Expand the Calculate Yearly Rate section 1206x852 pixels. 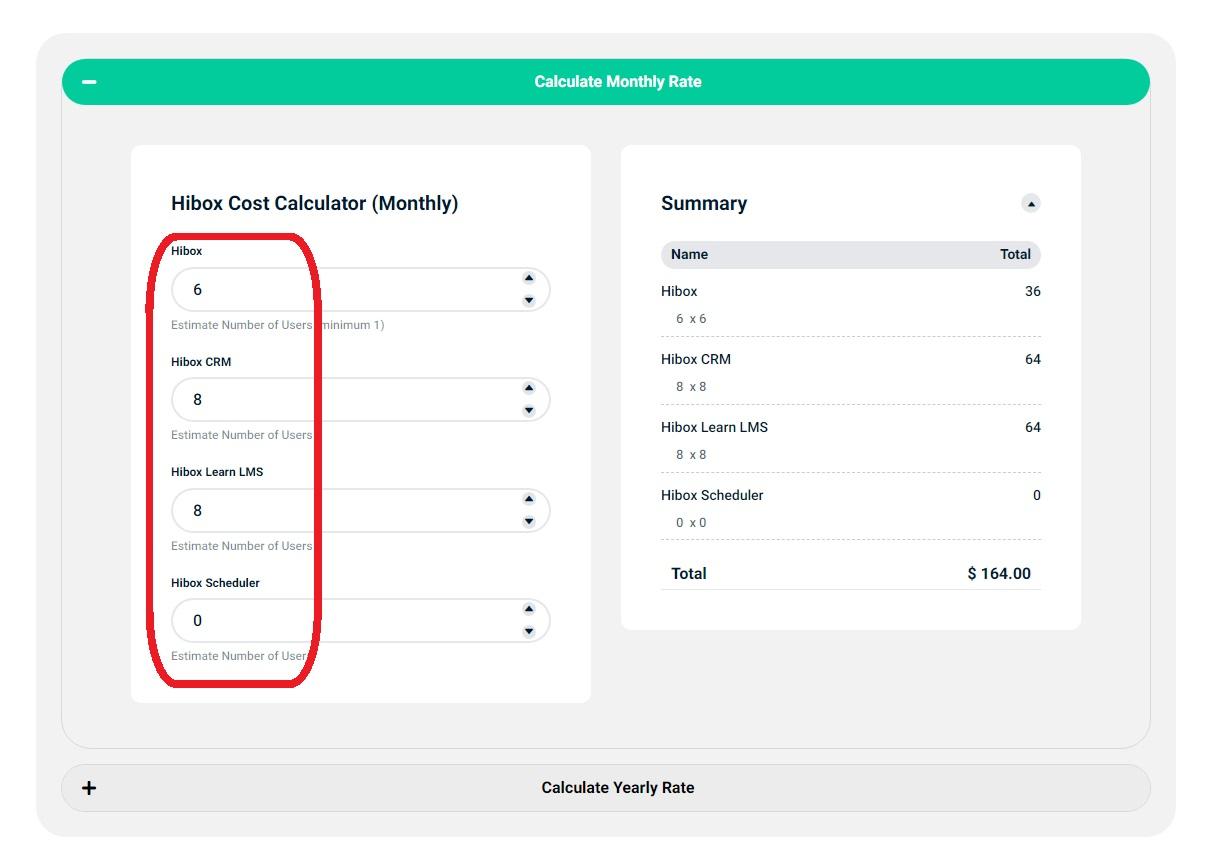click(617, 788)
